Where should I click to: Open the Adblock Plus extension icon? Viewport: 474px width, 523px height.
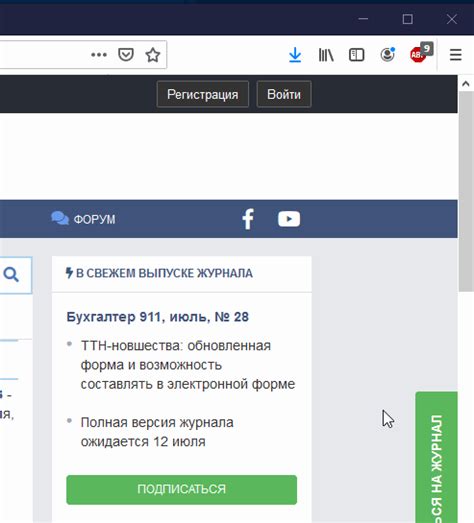(x=421, y=53)
